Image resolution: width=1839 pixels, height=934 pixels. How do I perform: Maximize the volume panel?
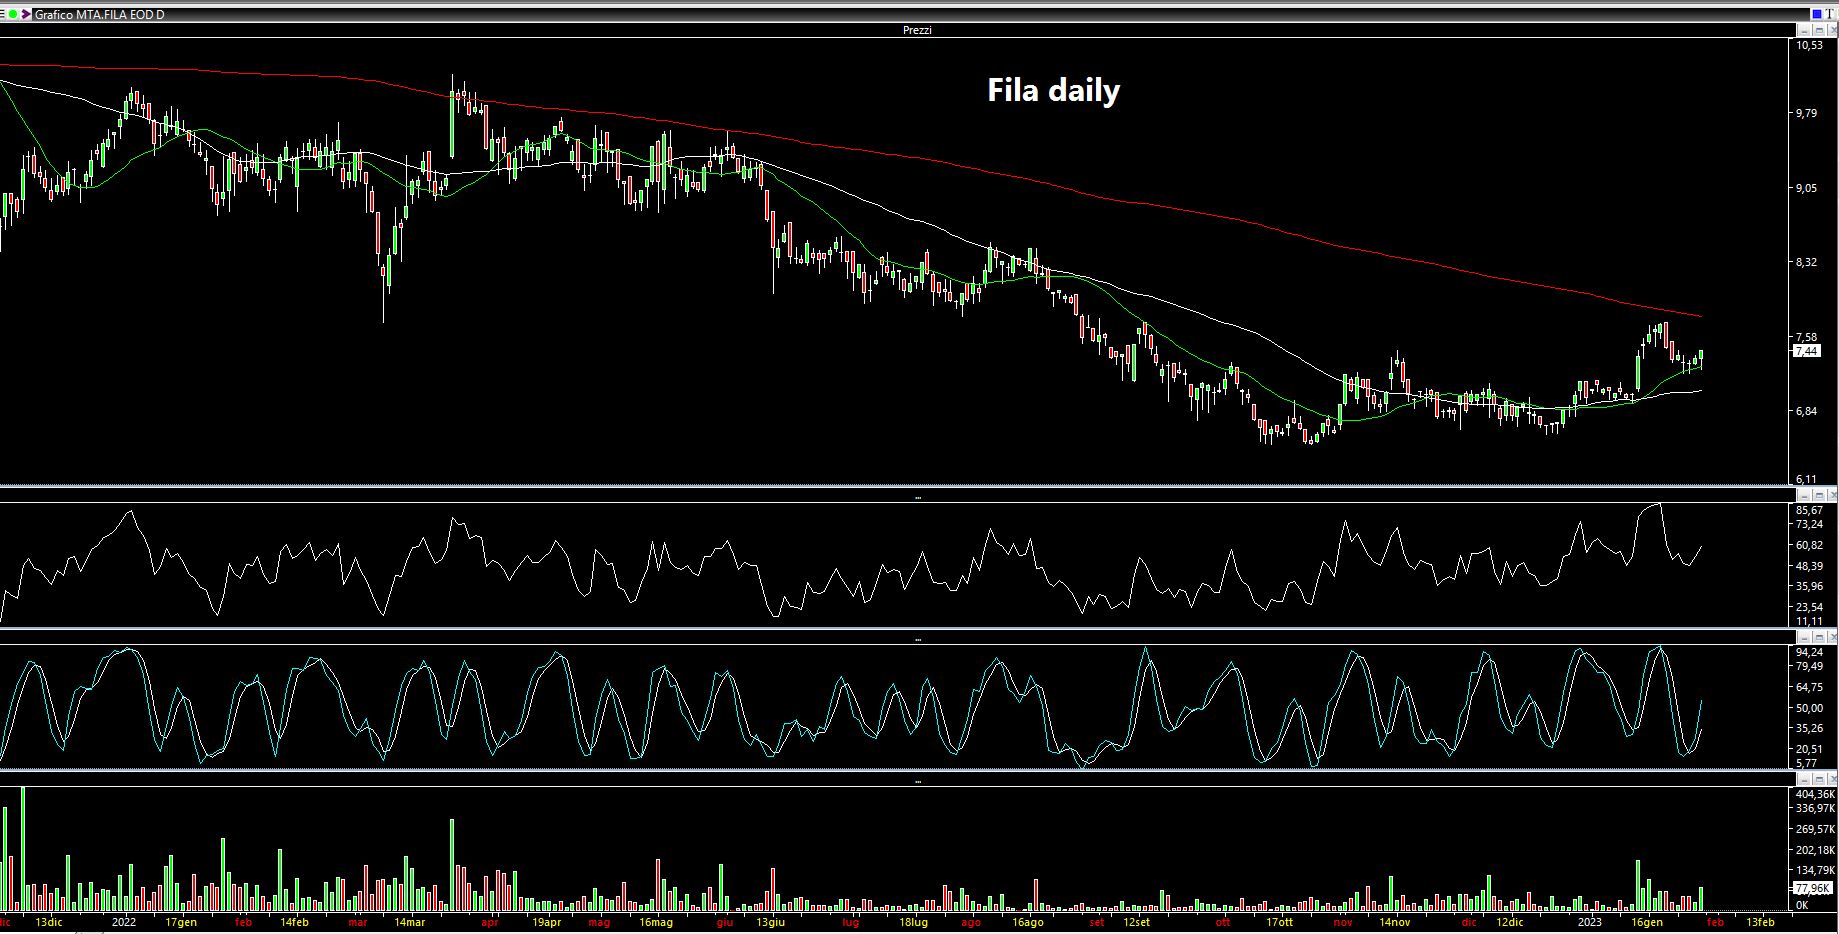click(1819, 779)
